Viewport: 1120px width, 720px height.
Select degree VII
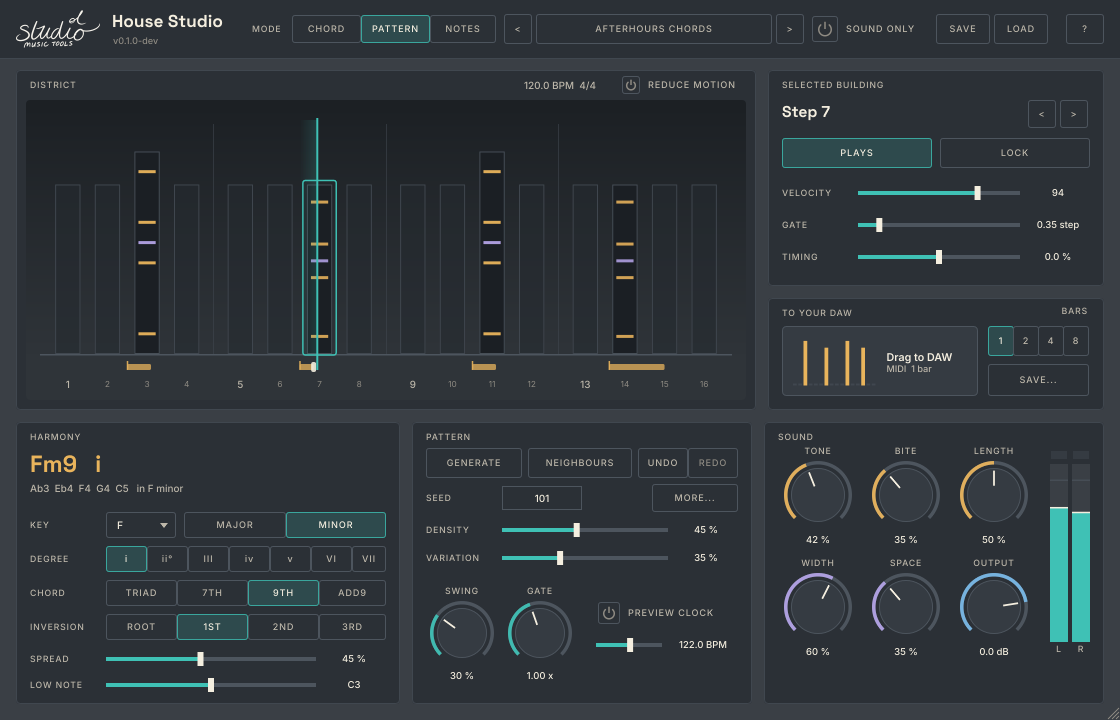(x=369, y=559)
